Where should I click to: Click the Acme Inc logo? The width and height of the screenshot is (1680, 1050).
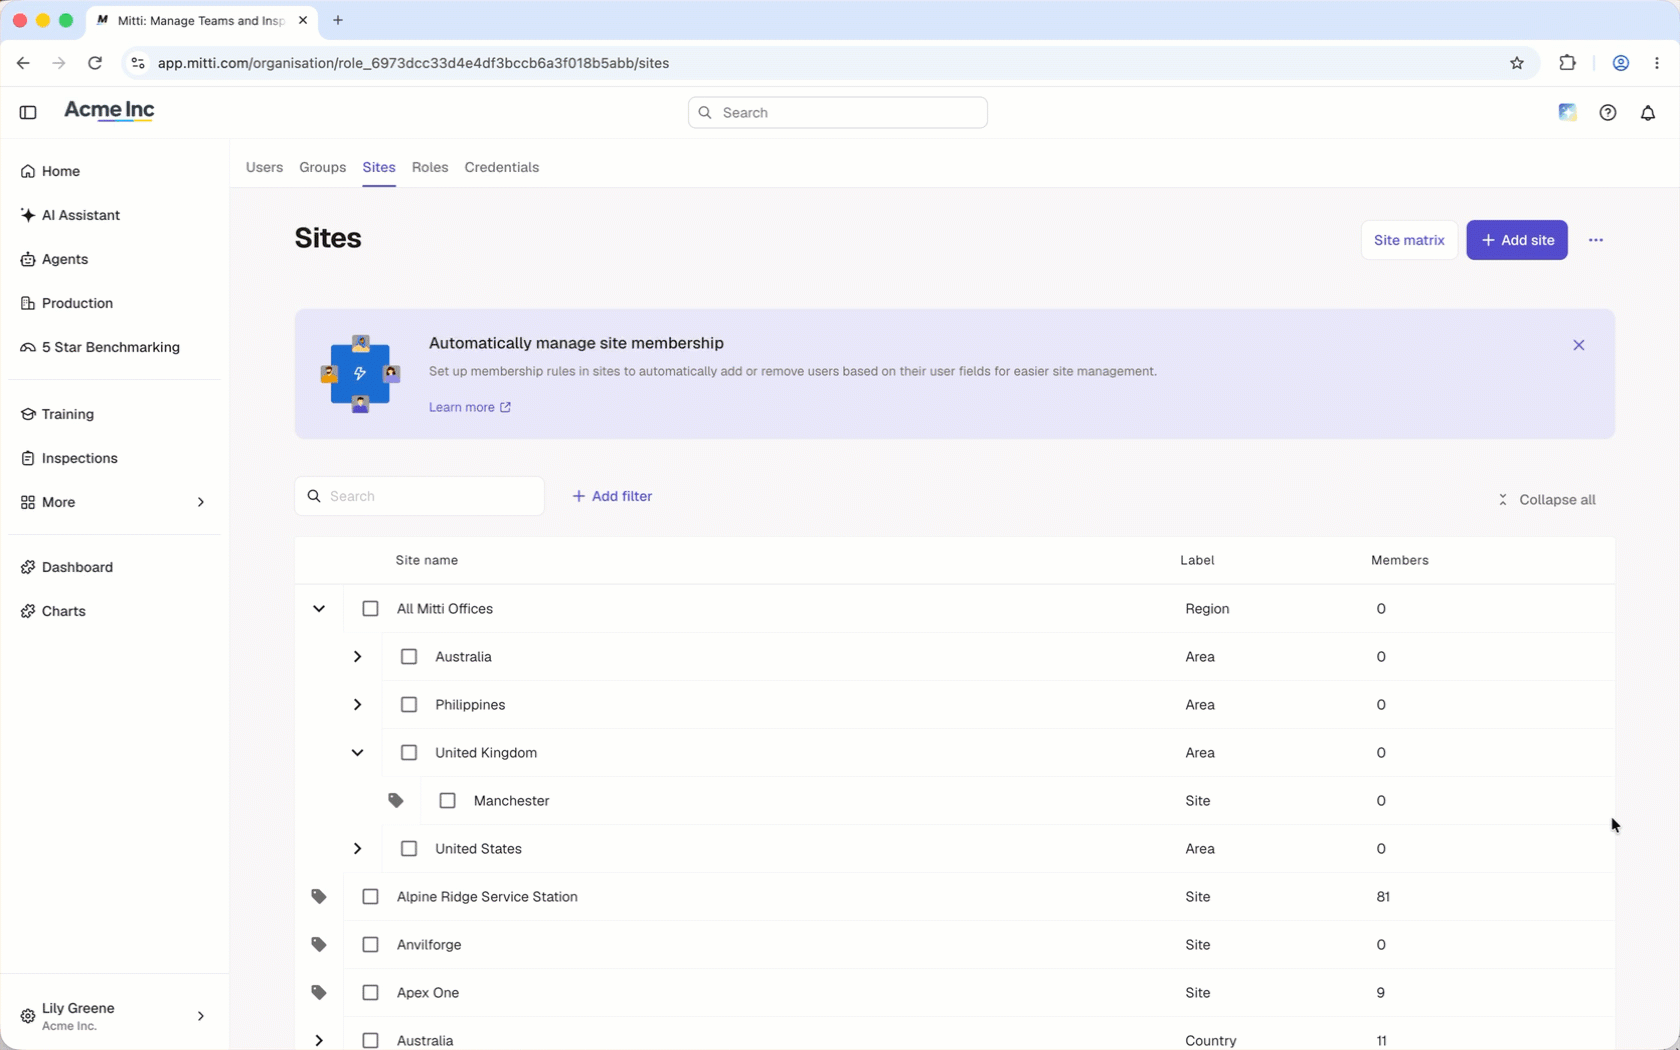tap(109, 111)
